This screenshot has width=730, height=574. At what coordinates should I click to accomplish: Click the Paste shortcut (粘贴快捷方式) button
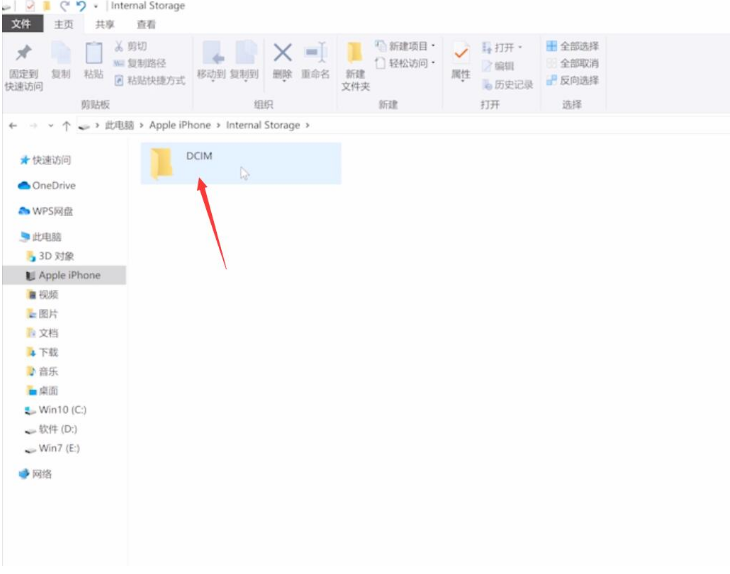(x=150, y=80)
